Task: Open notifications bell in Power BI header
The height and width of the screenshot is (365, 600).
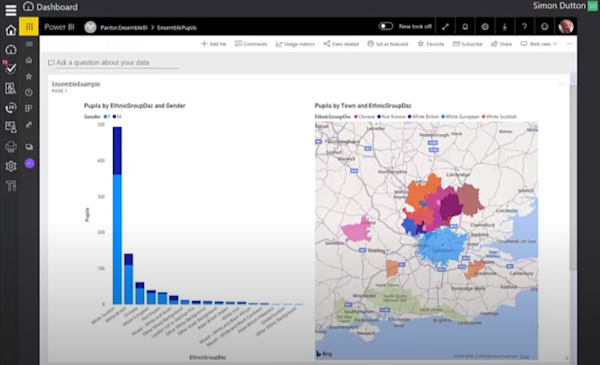Action: tap(465, 27)
